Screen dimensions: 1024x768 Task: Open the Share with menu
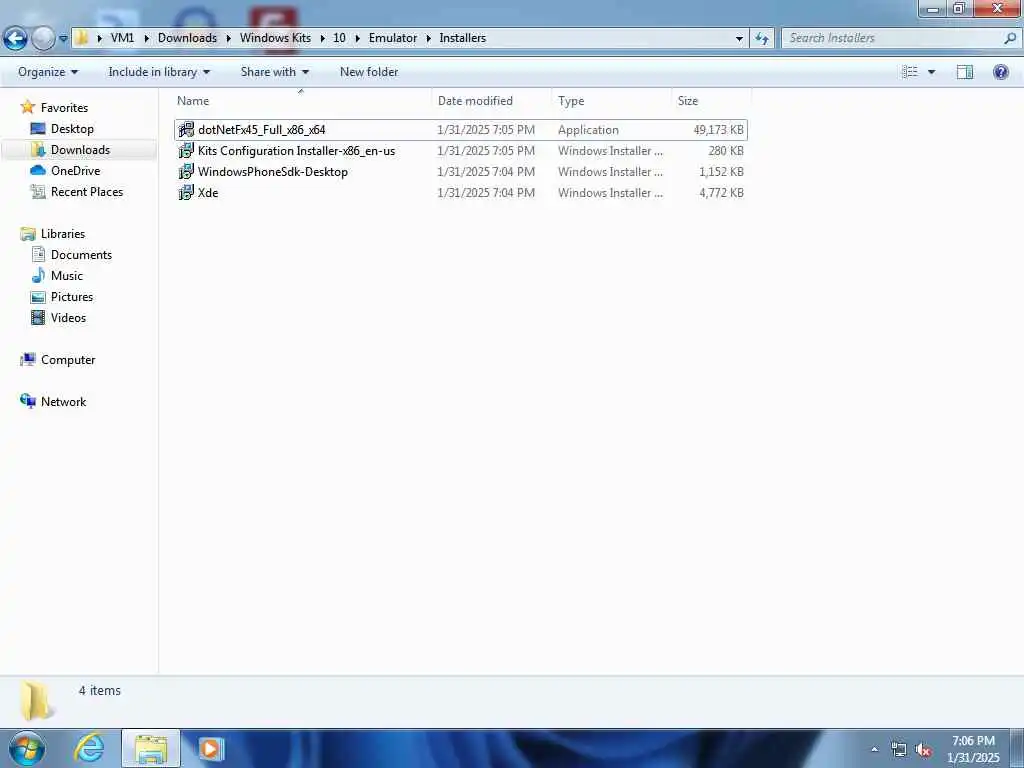coord(274,72)
